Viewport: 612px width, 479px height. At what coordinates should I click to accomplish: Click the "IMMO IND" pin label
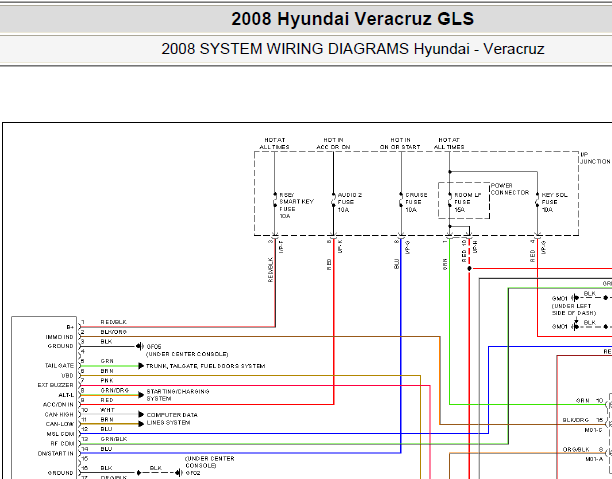tap(59, 337)
